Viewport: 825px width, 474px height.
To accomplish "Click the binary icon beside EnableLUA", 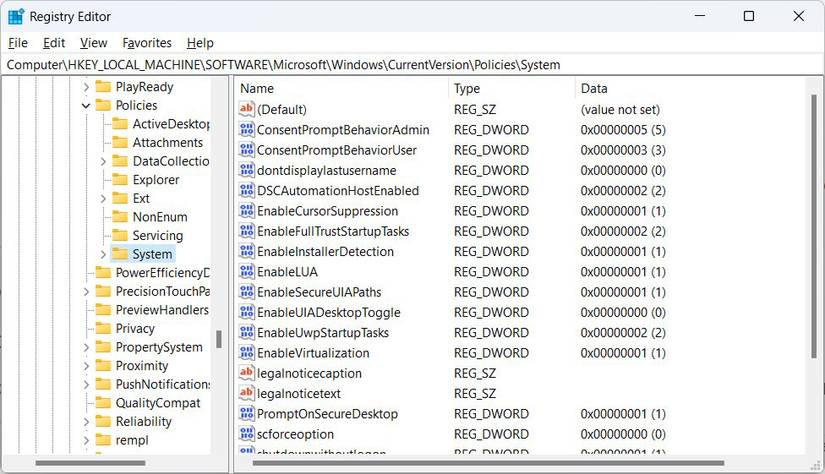I will tap(246, 271).
